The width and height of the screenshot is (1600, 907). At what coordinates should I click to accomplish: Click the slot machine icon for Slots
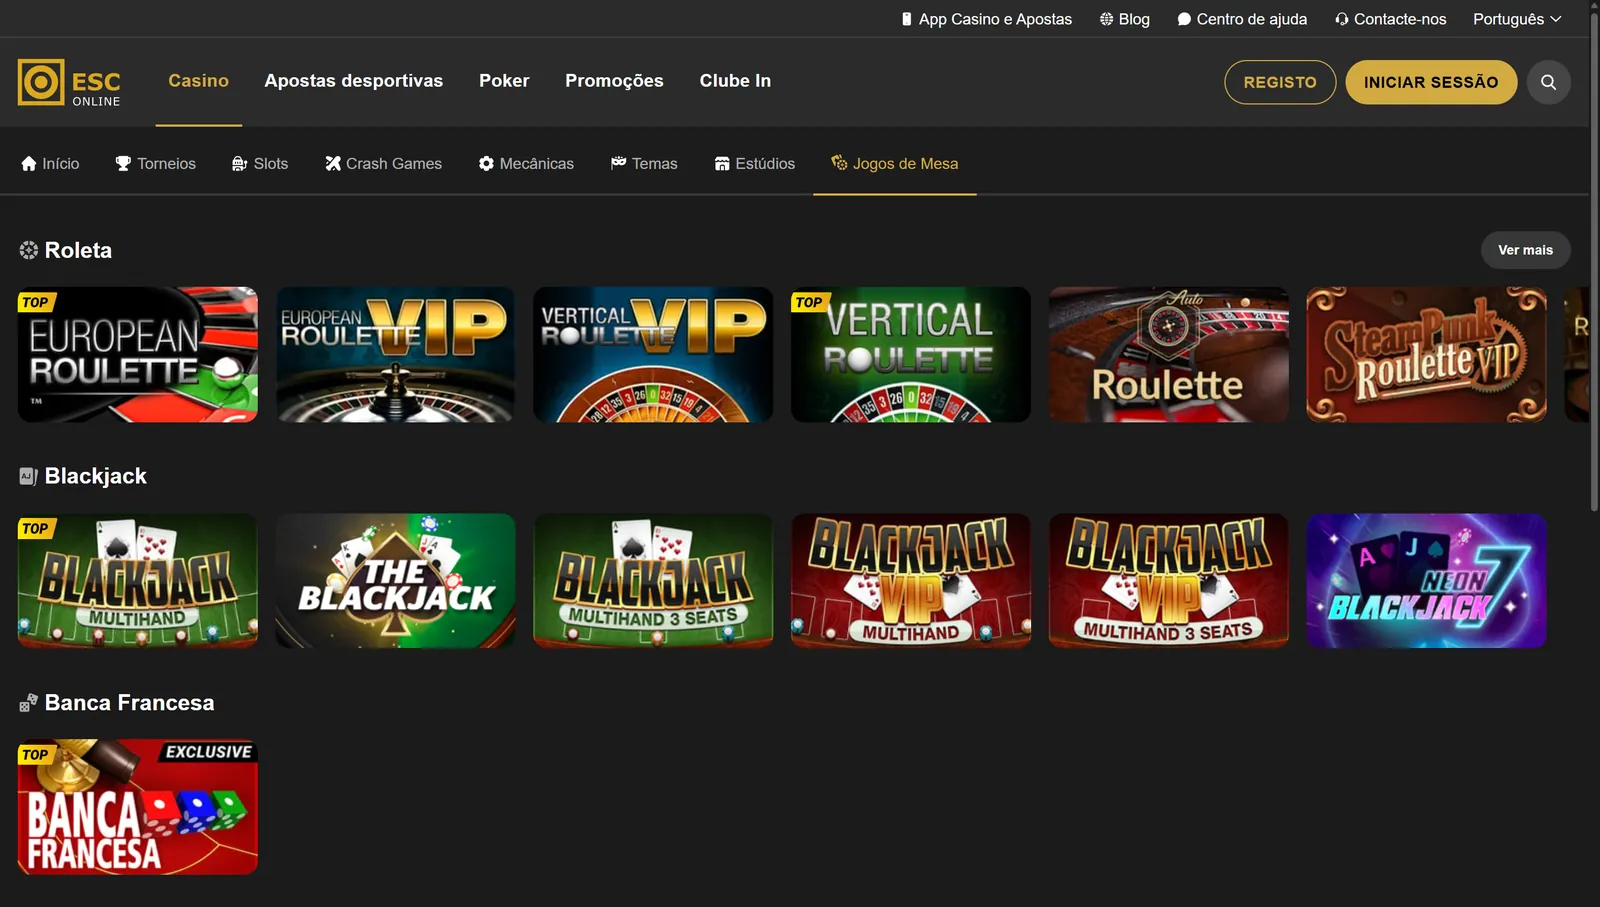click(240, 163)
